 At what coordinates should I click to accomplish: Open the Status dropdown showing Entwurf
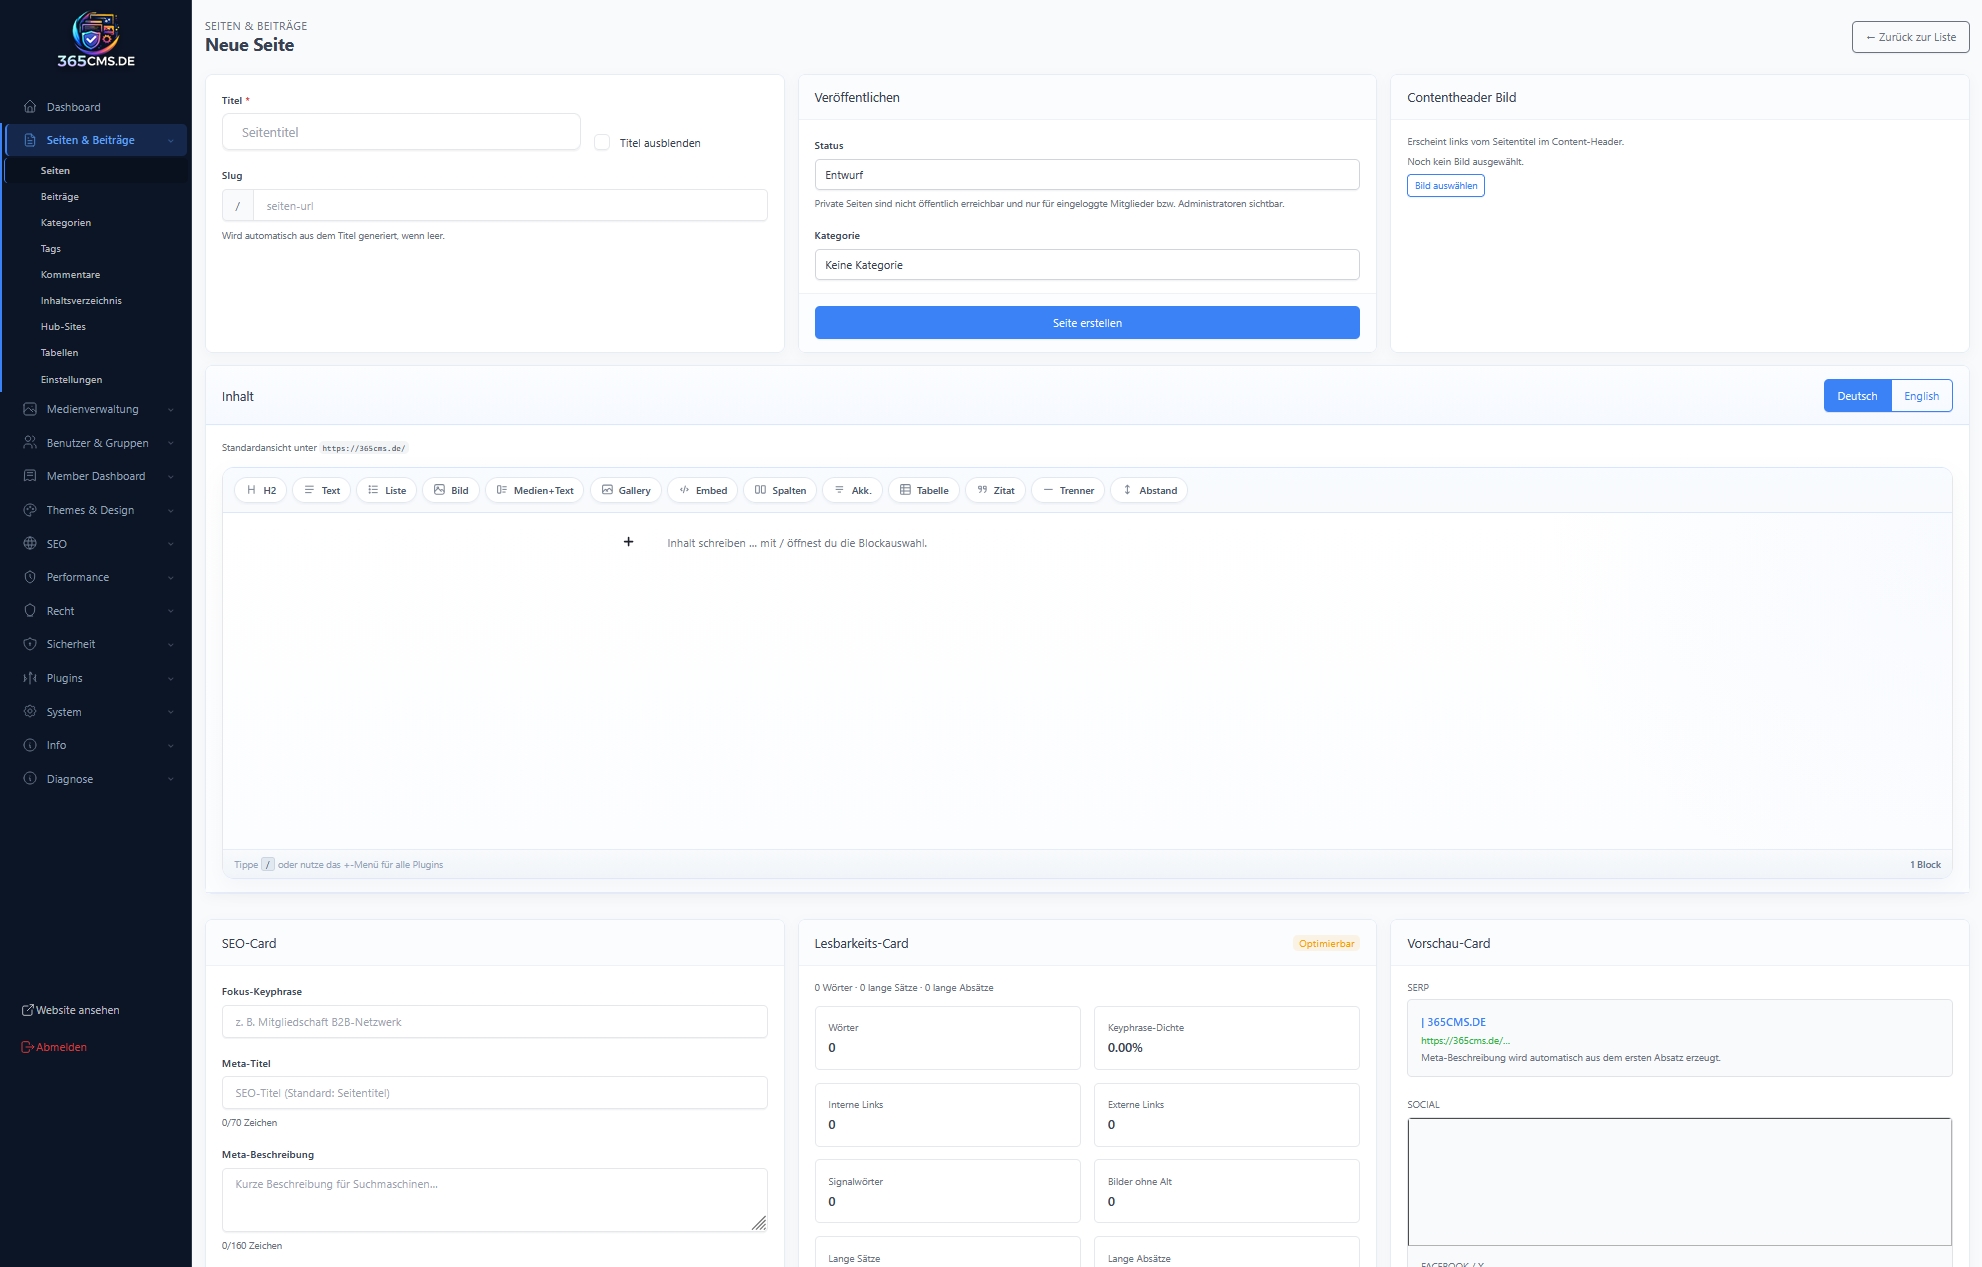coord(1086,175)
